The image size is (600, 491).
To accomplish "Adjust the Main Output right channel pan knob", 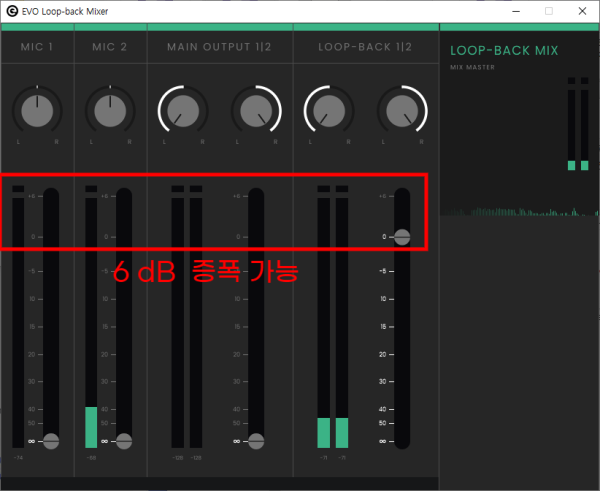I will (256, 111).
